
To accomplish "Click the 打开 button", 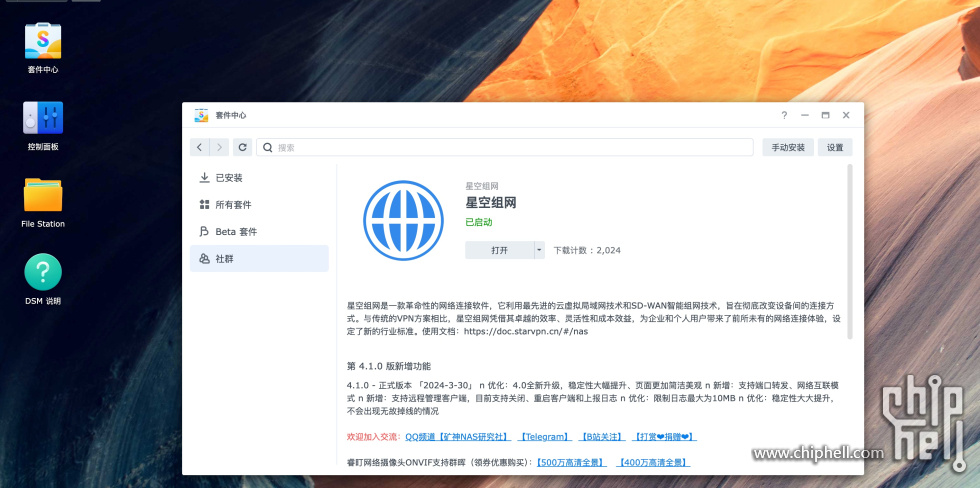I will pos(499,250).
